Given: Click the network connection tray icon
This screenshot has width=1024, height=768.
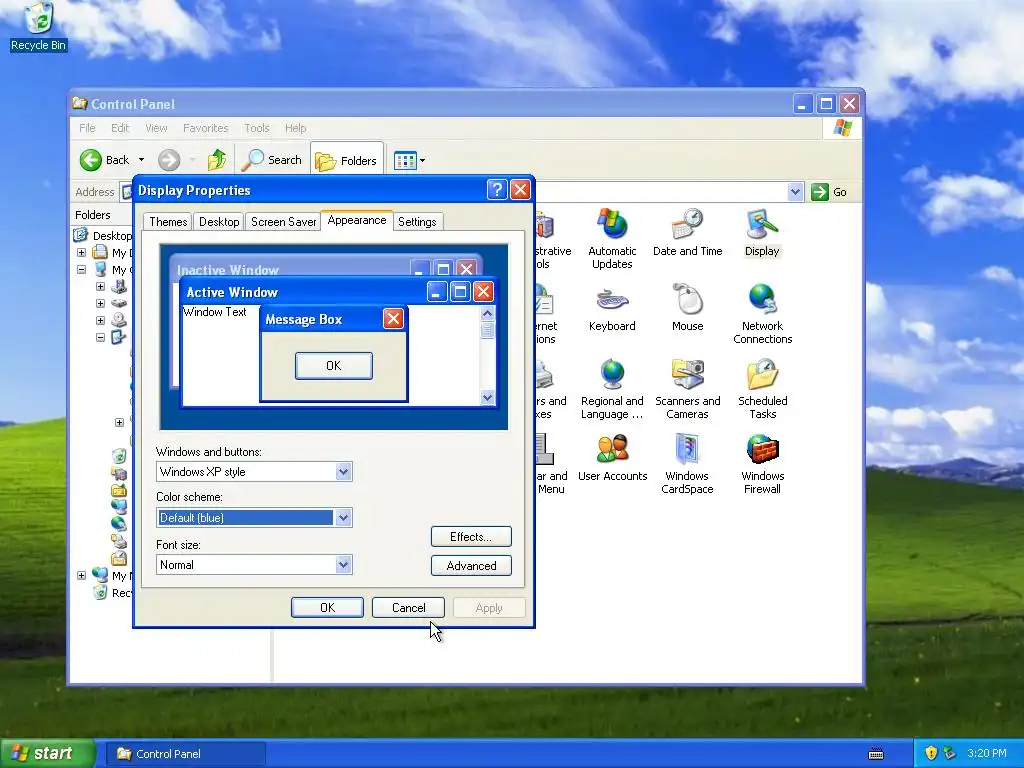Looking at the screenshot, I should coord(950,753).
